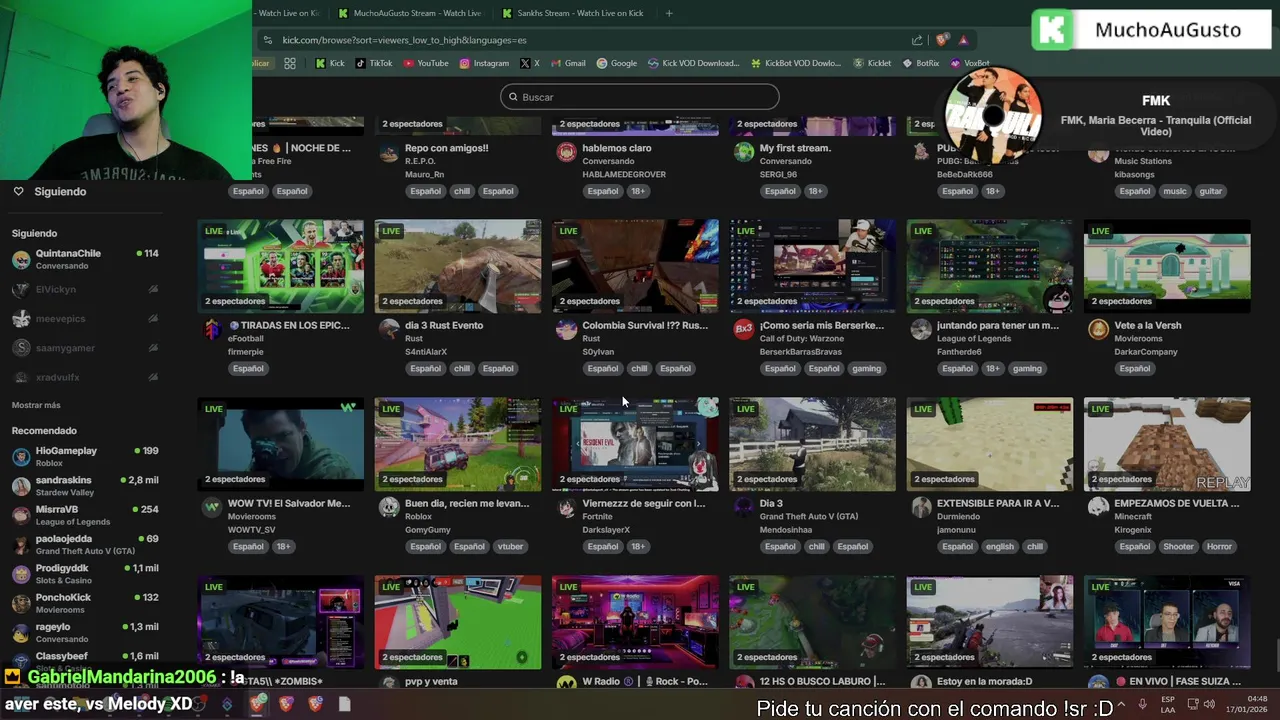
Task: Click english tag under jamonunu stream
Action: tap(999, 547)
